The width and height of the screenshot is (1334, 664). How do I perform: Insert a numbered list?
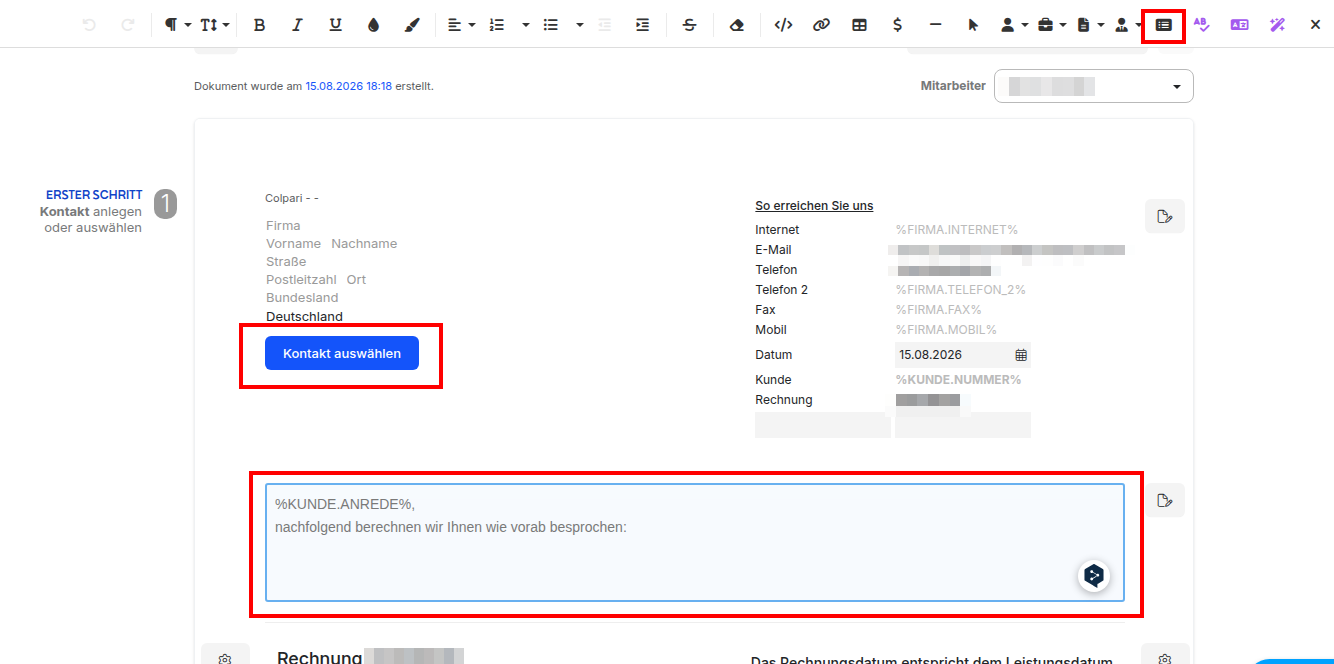point(497,25)
